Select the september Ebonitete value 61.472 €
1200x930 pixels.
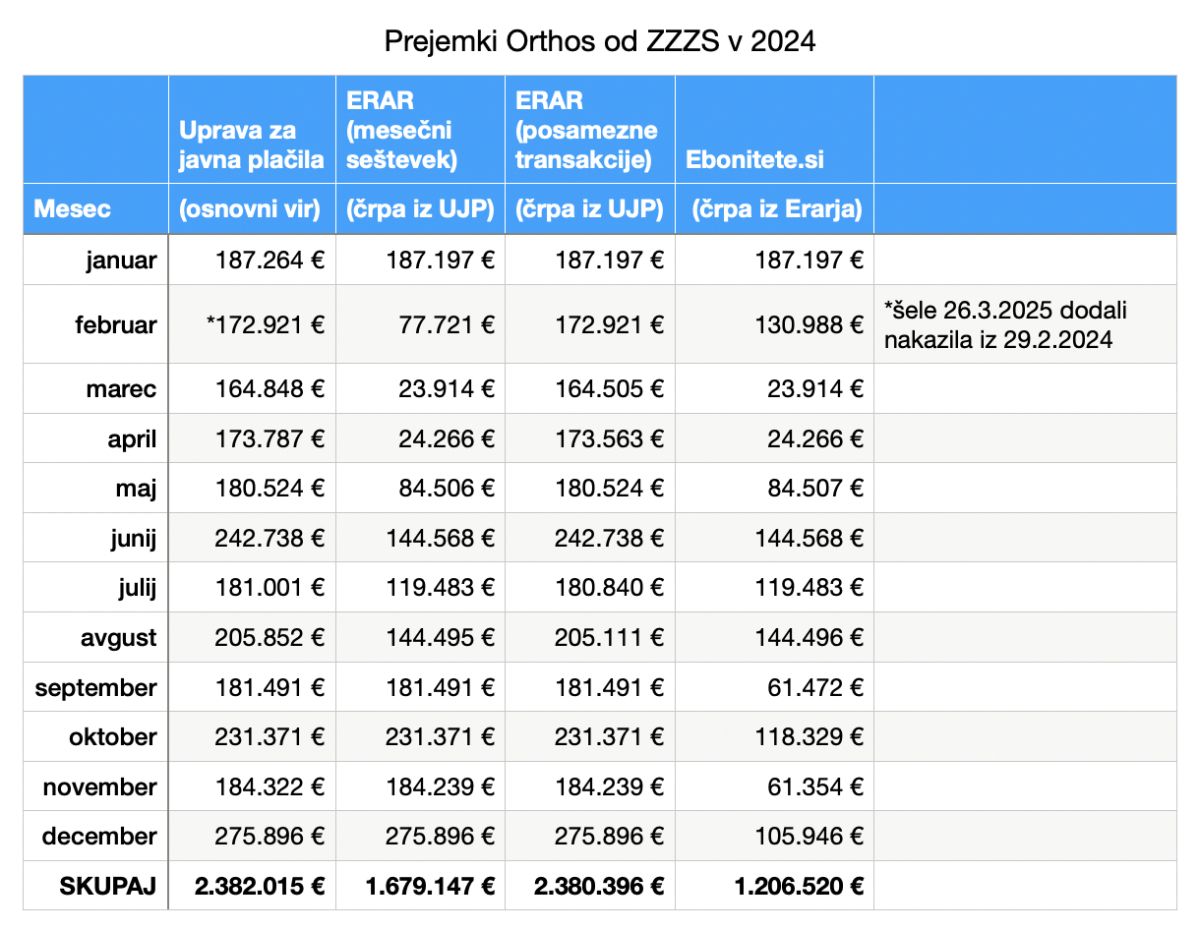click(x=775, y=687)
